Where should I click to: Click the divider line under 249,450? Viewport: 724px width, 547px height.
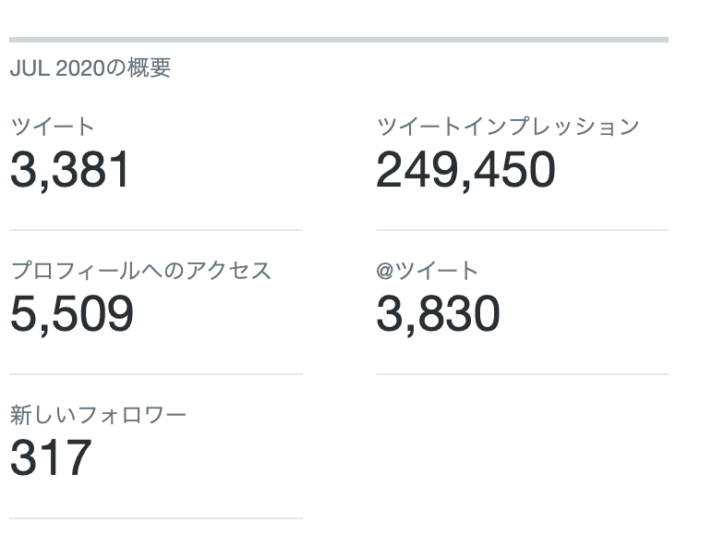tap(523, 230)
